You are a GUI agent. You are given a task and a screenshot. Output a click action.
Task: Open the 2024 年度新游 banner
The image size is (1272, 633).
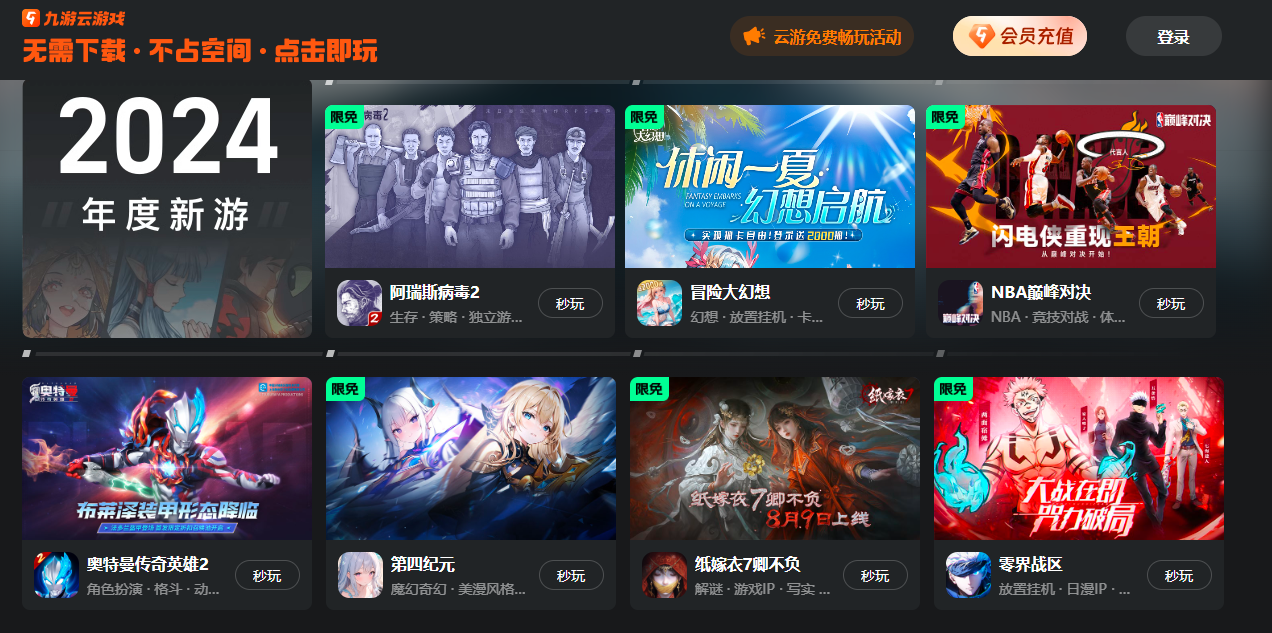[167, 209]
